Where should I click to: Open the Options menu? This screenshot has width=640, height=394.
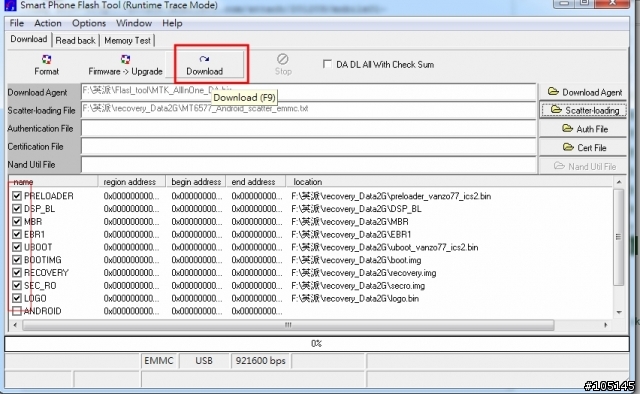click(x=89, y=23)
